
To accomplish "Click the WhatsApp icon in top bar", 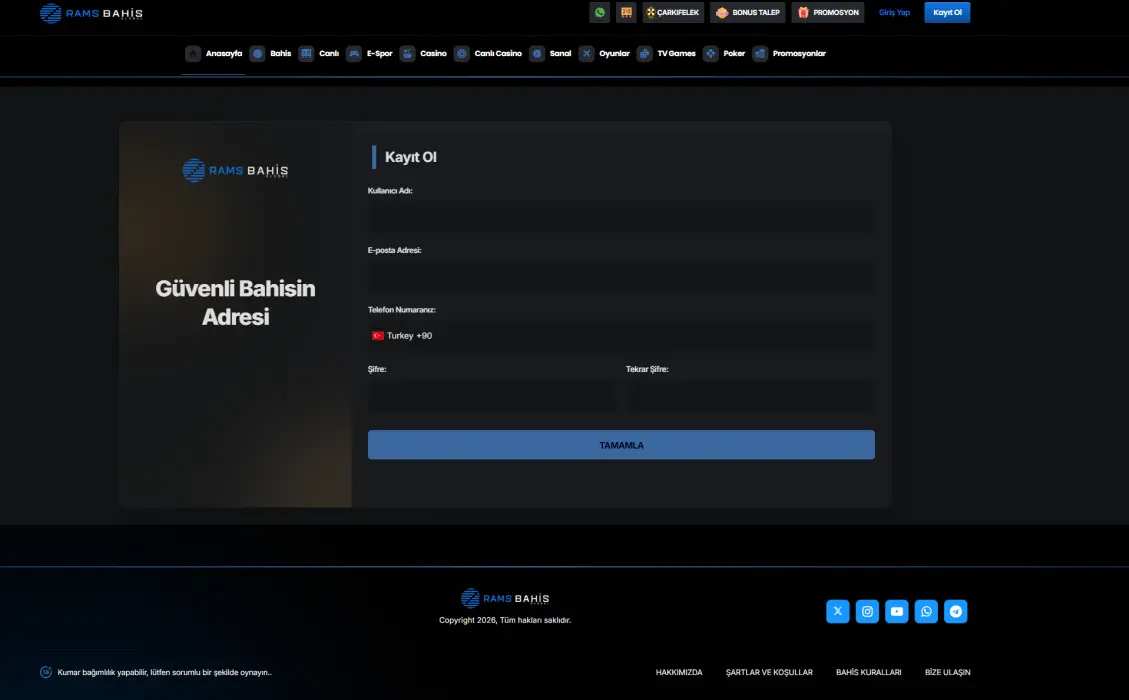I will [x=600, y=13].
